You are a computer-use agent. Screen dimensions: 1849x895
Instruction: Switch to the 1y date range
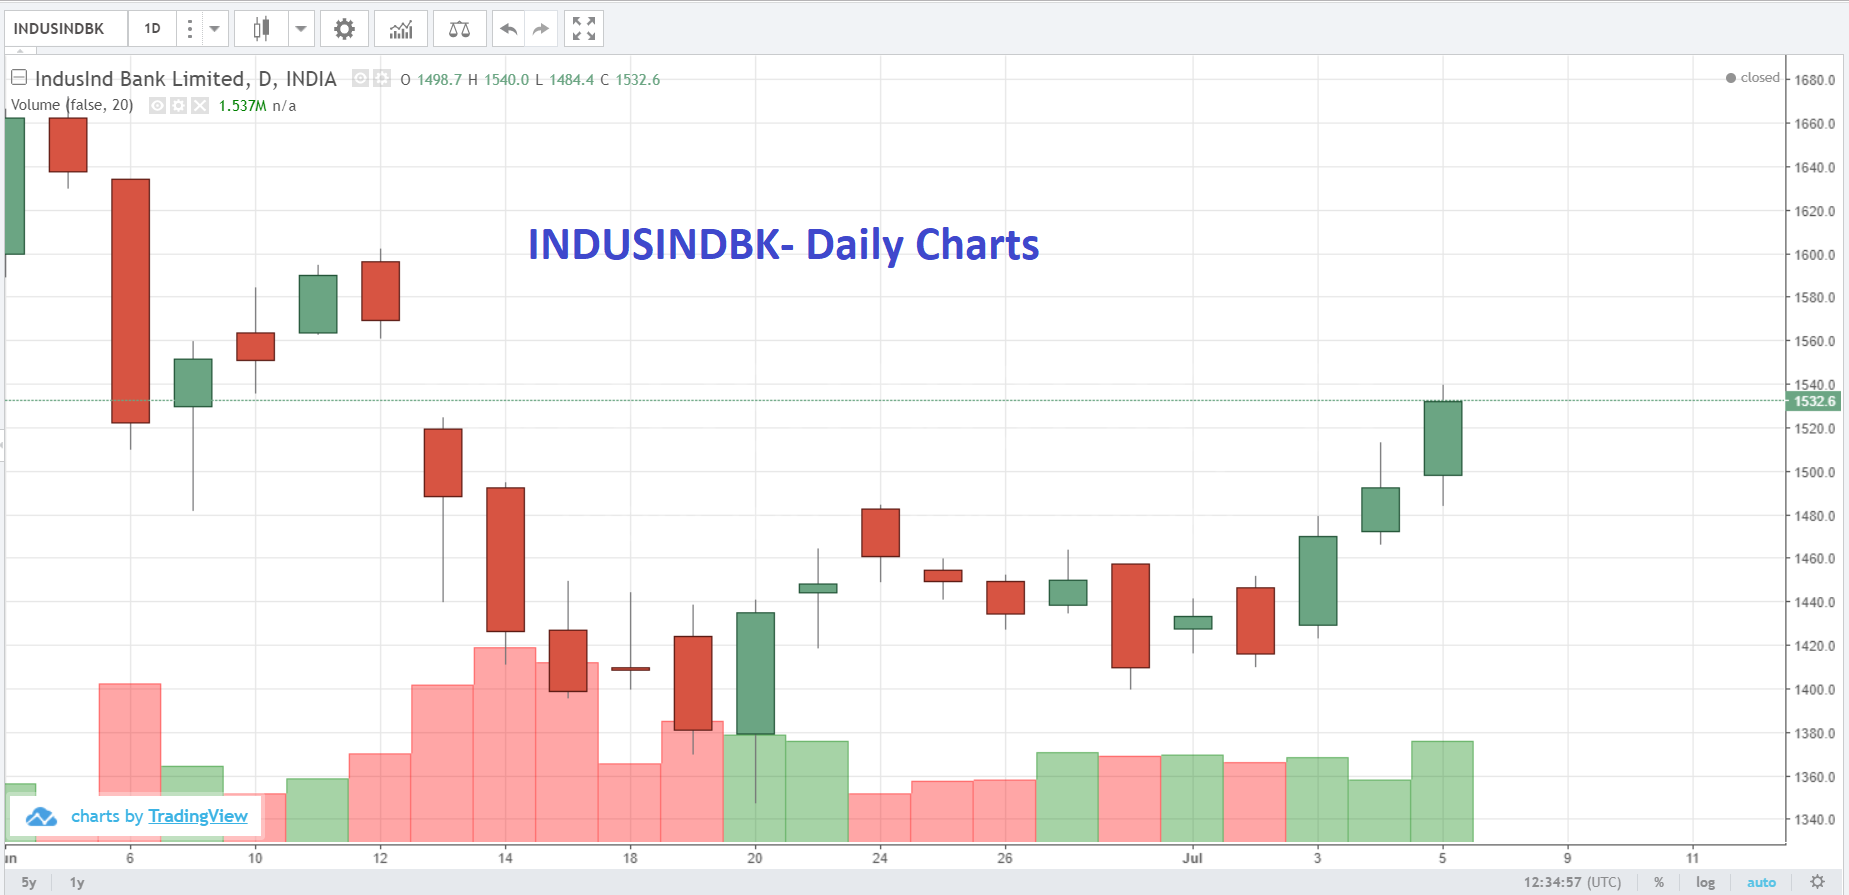click(77, 882)
